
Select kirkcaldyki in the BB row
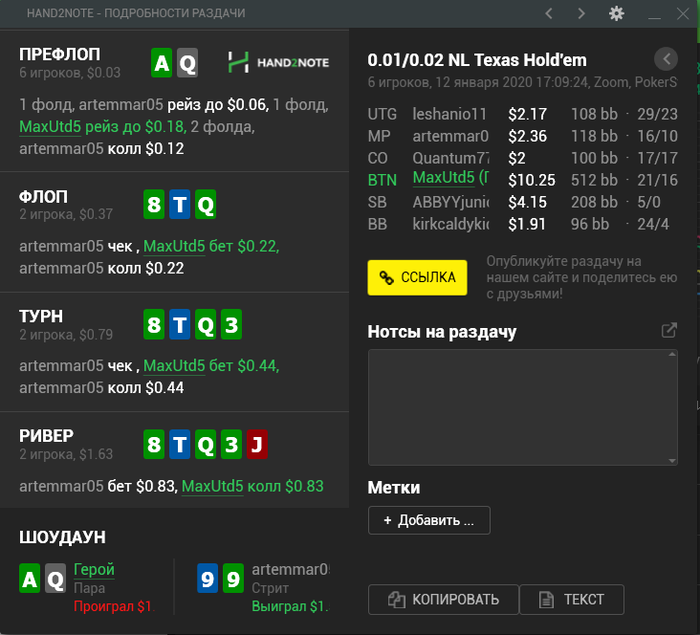pyautogui.click(x=451, y=224)
